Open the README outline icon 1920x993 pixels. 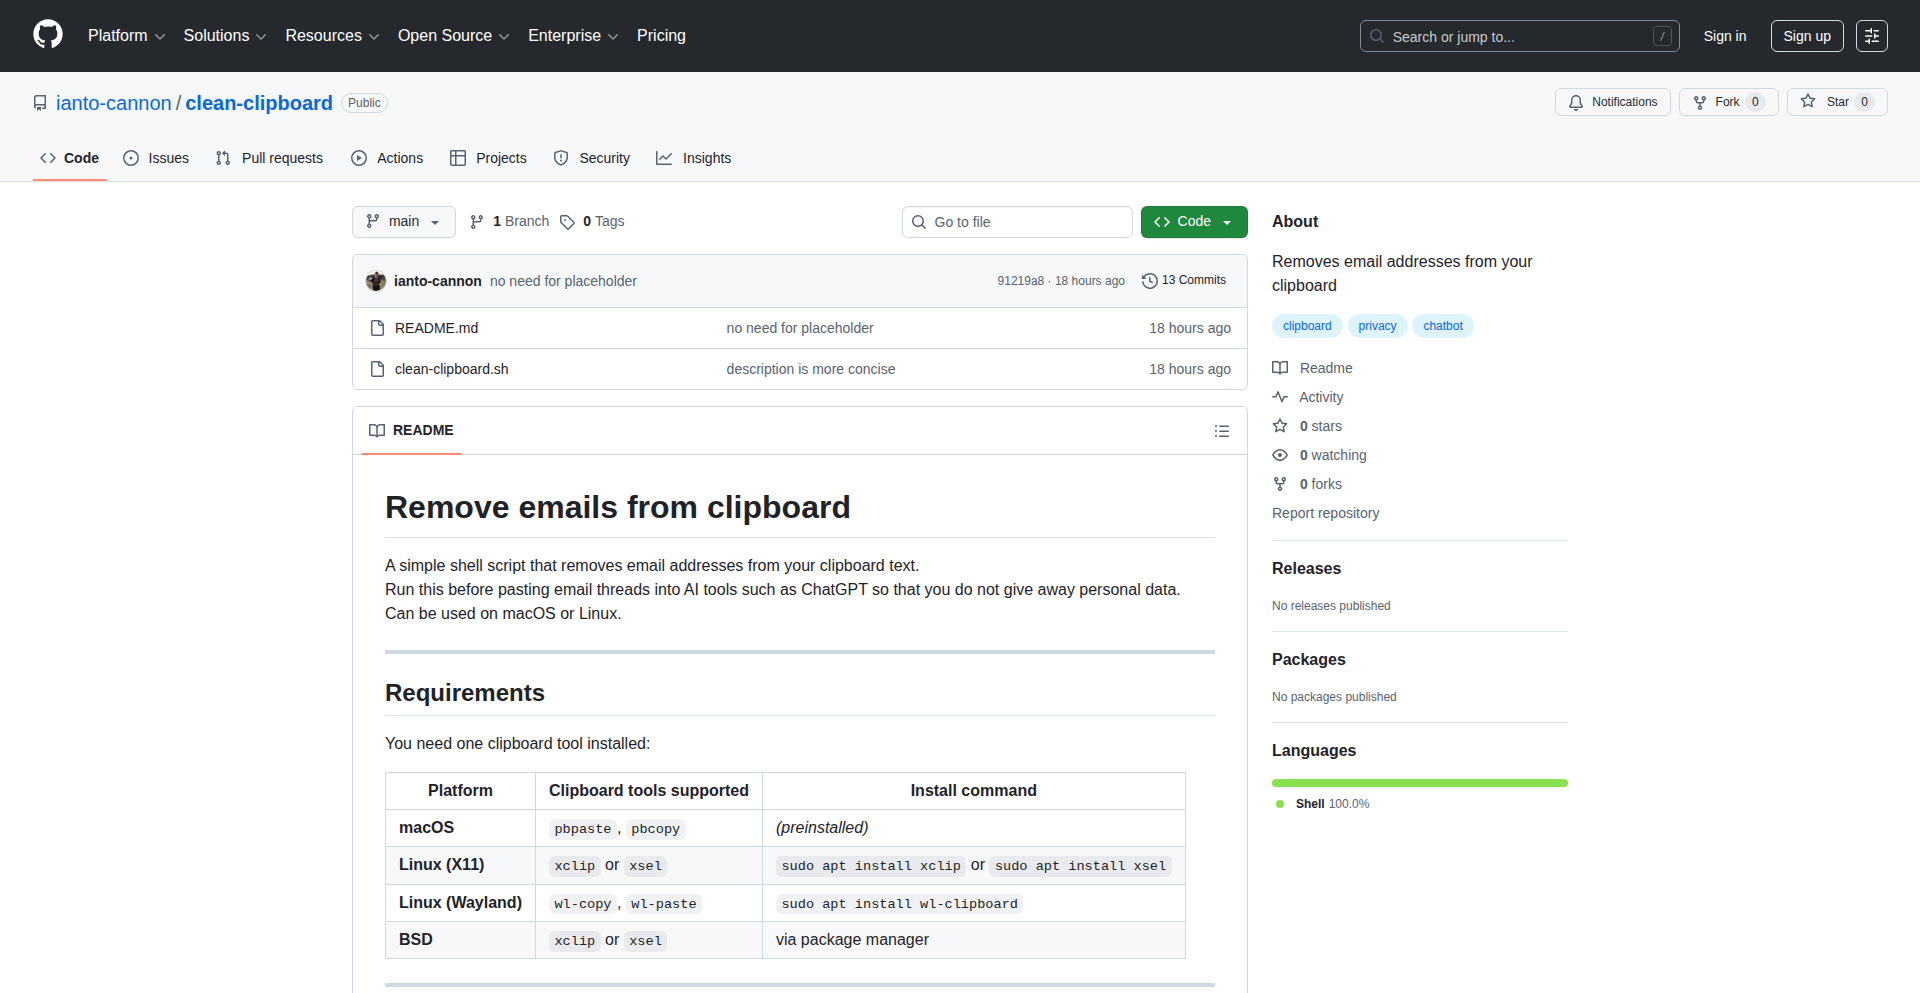tap(1221, 431)
